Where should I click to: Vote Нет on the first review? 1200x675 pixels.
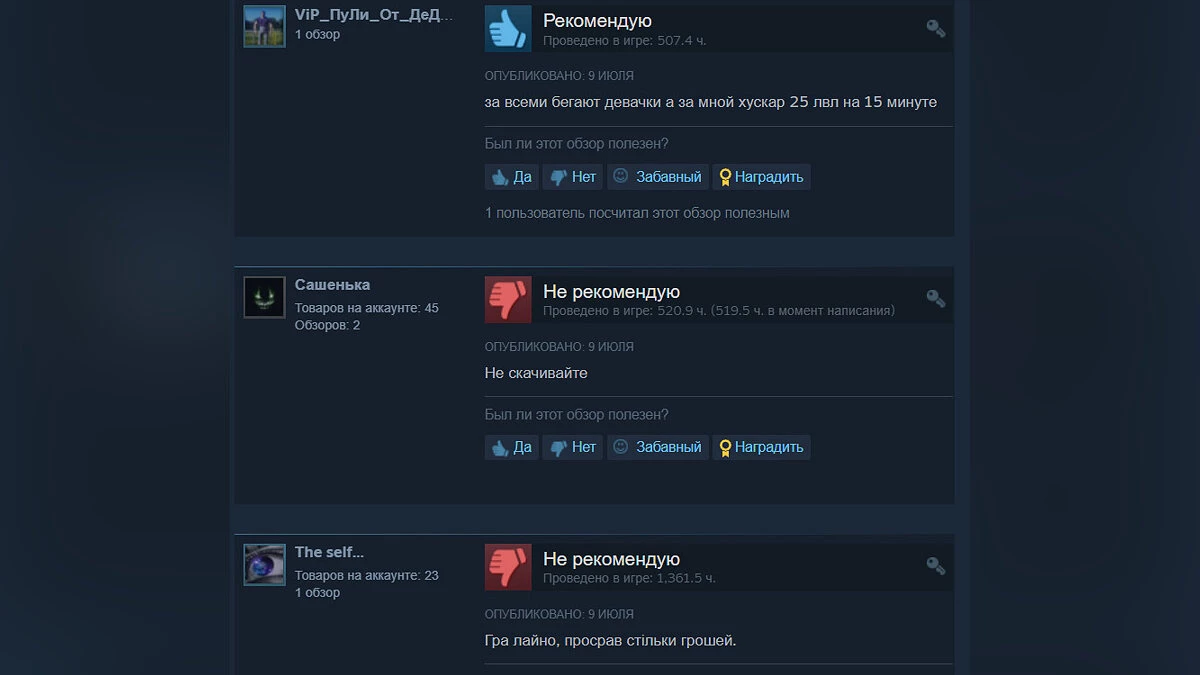[x=573, y=177]
